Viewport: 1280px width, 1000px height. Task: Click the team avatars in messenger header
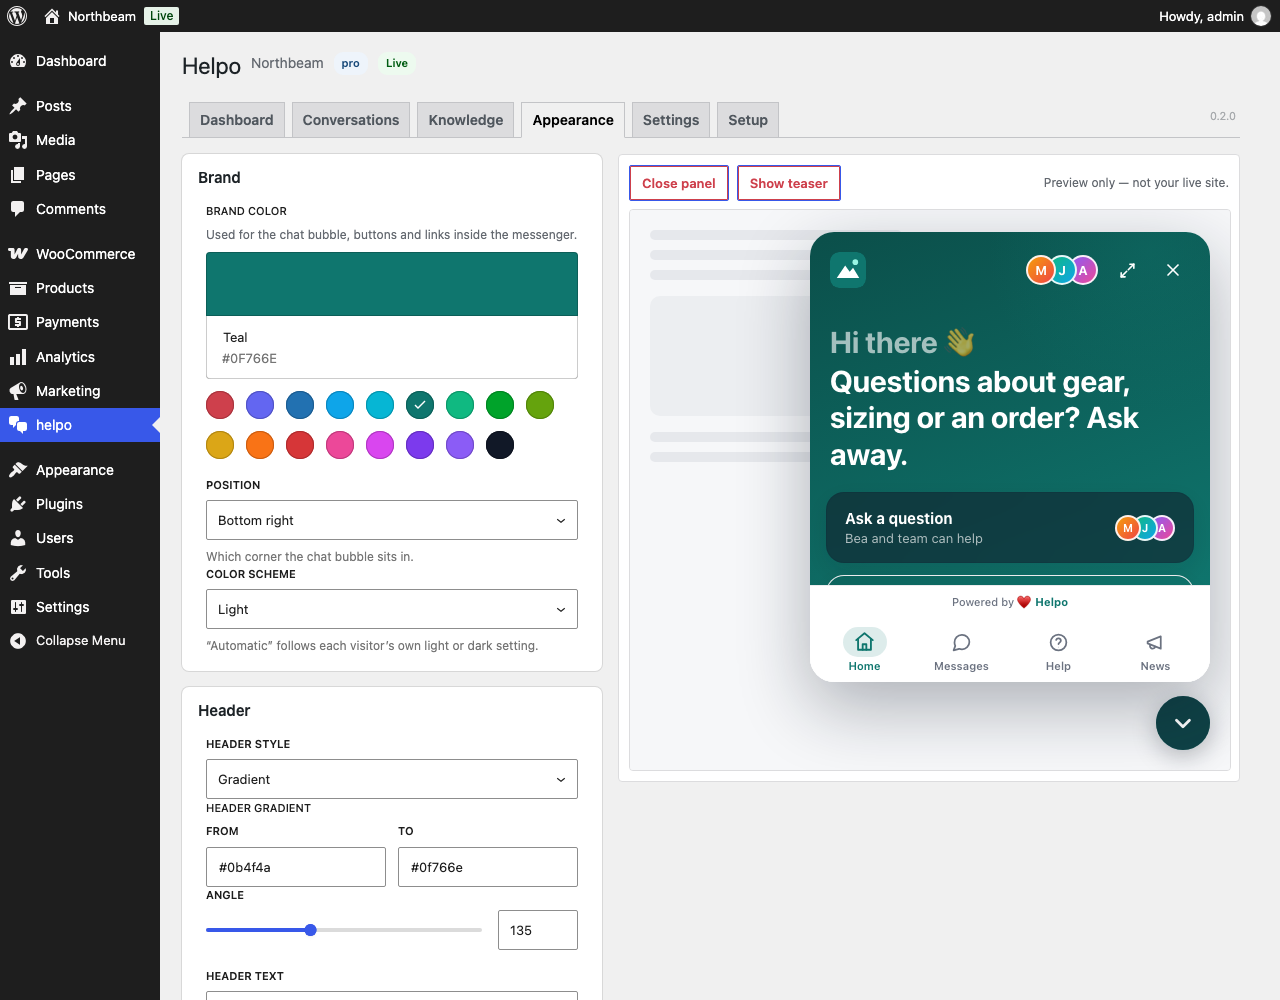point(1062,270)
